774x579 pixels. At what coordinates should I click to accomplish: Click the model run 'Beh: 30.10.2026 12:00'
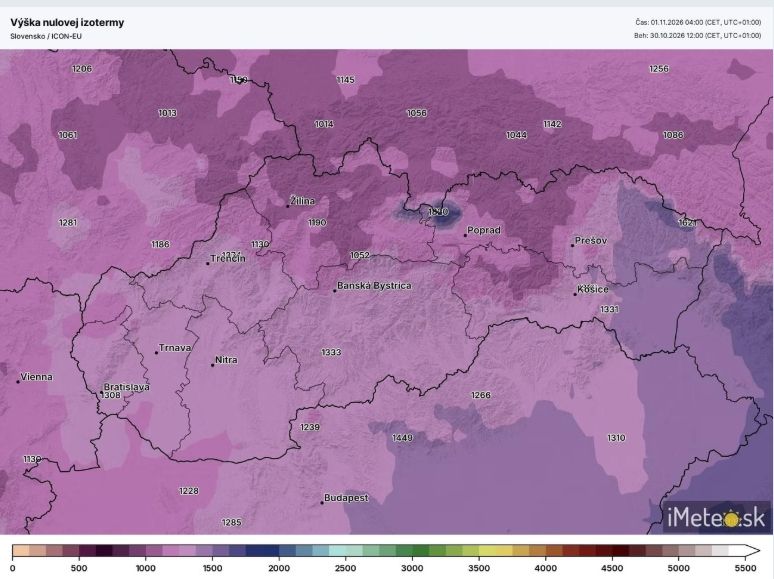pos(668,36)
